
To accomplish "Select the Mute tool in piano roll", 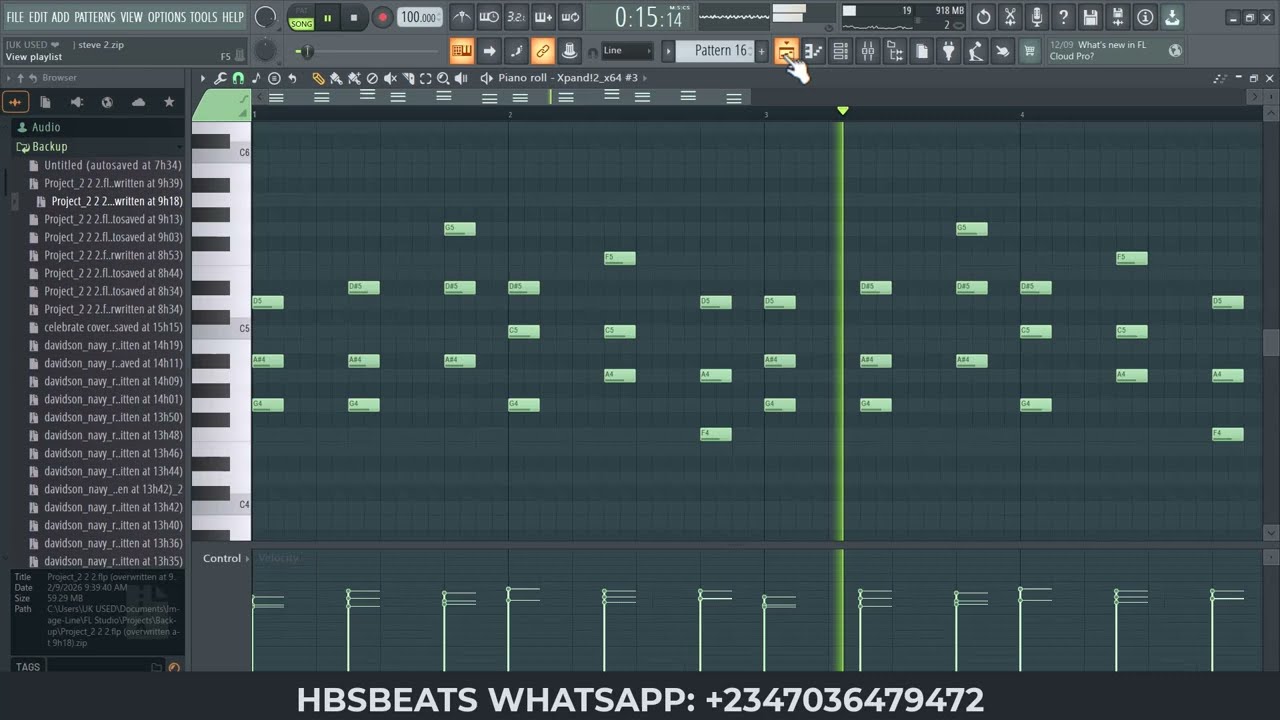I will 390,78.
